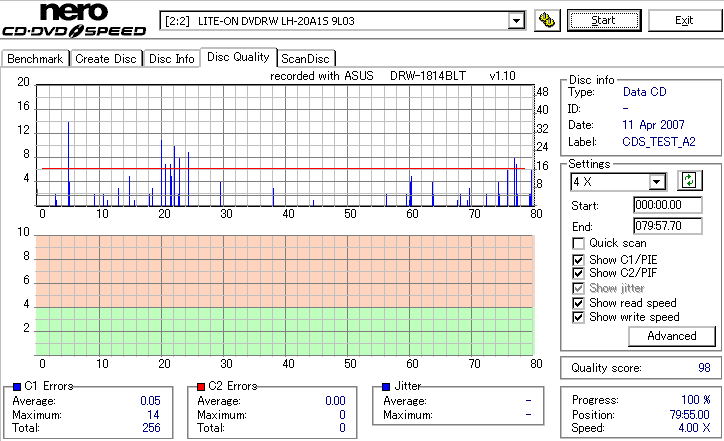Click the red C2 Errors legend square

[x=201, y=387]
